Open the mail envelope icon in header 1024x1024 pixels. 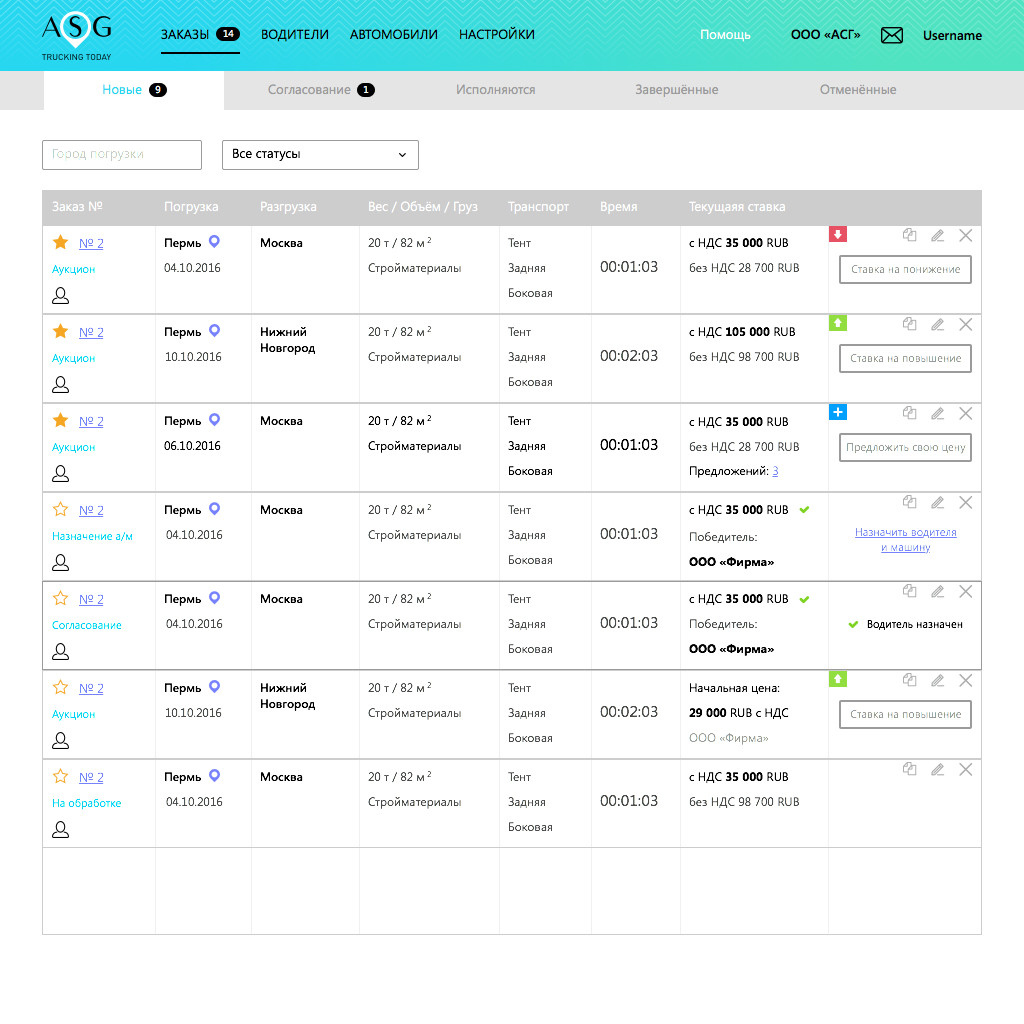pyautogui.click(x=891, y=35)
